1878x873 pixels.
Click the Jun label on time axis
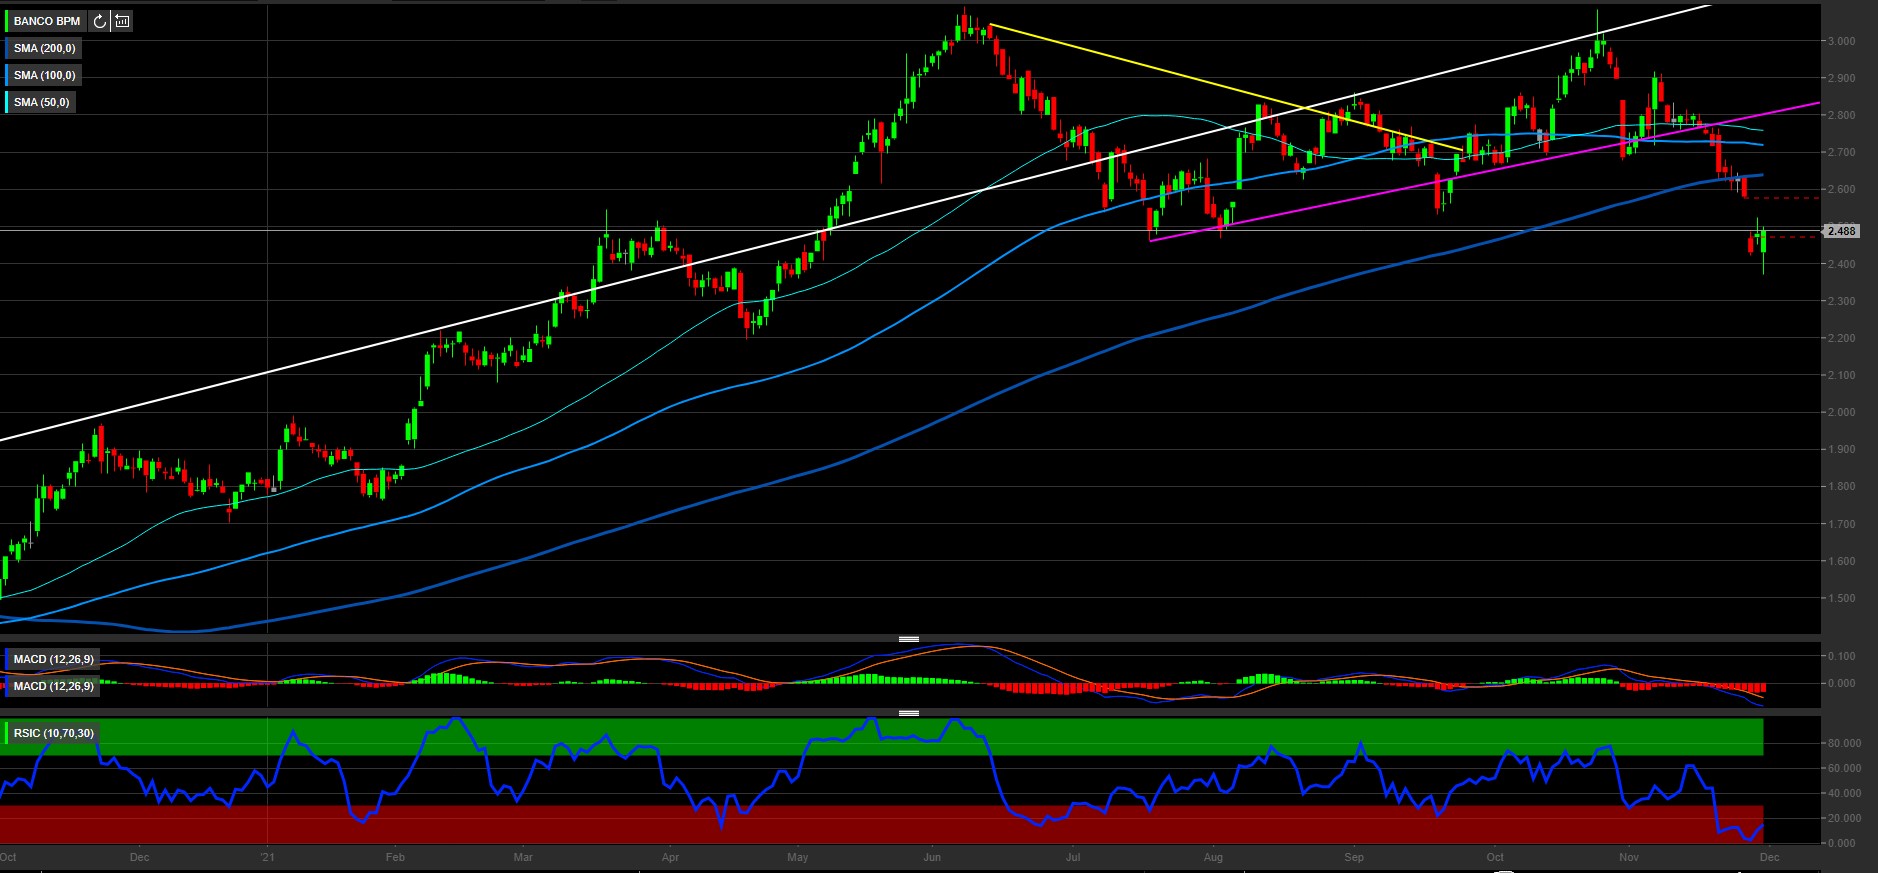932,857
